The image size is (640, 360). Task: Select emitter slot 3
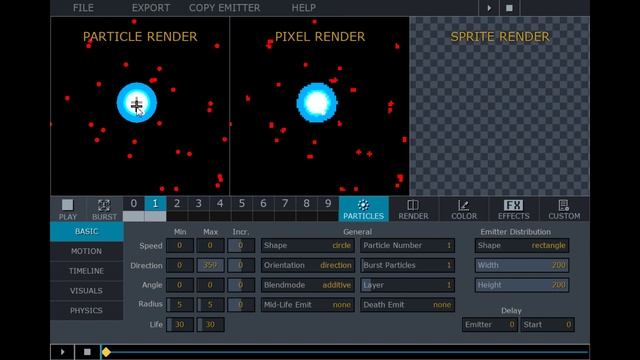pos(198,204)
